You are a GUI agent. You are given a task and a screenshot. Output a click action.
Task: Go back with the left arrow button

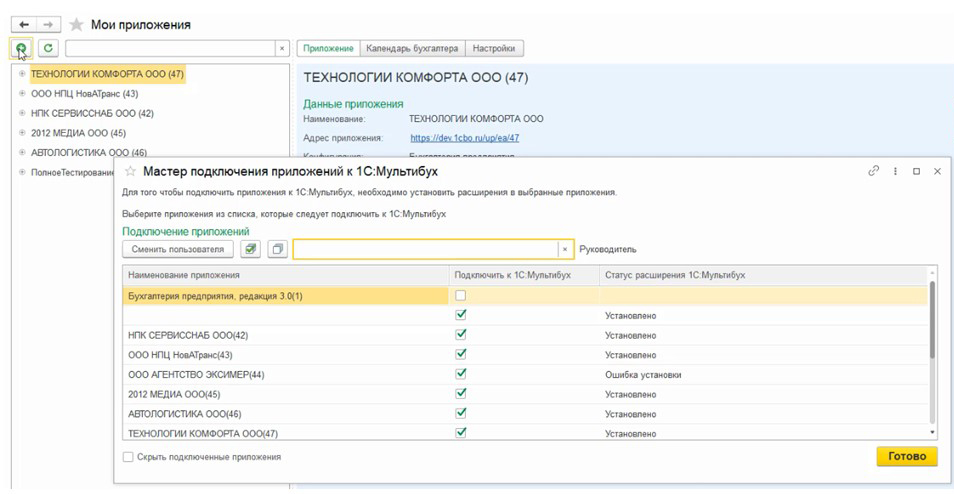24,24
